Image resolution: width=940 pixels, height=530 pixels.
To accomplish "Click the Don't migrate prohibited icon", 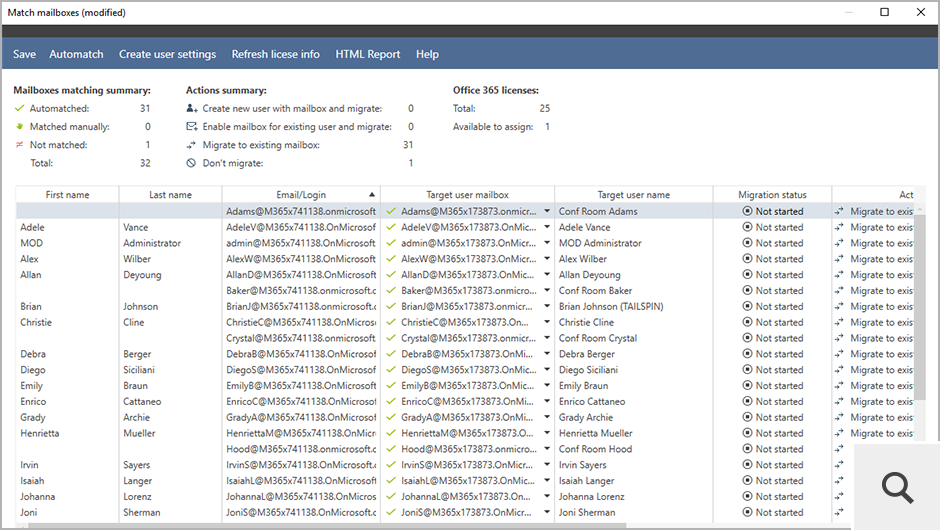I will 191,163.
